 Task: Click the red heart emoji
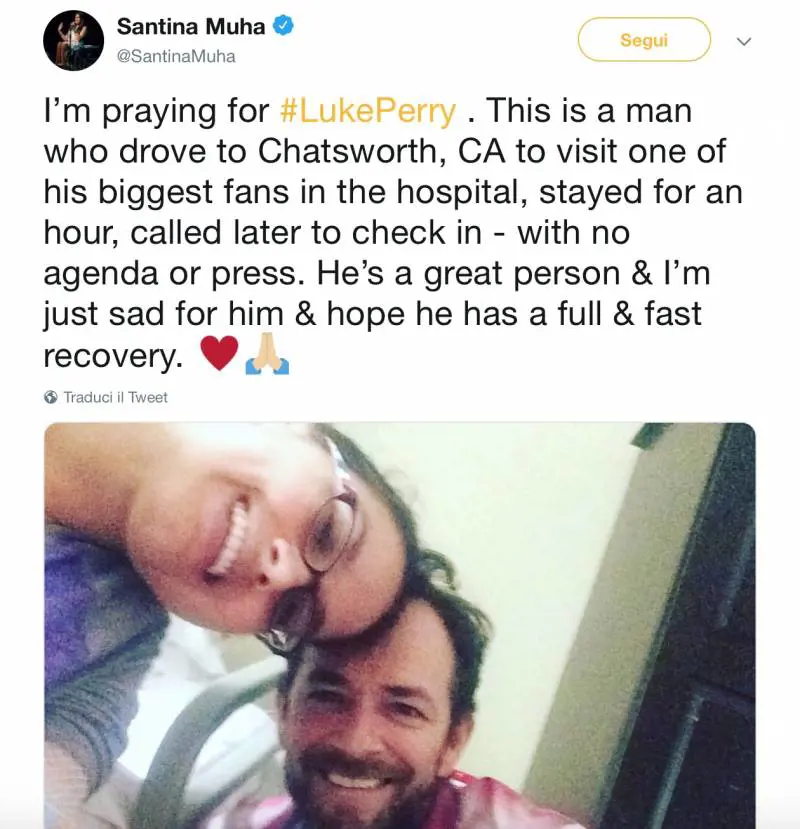tap(220, 353)
